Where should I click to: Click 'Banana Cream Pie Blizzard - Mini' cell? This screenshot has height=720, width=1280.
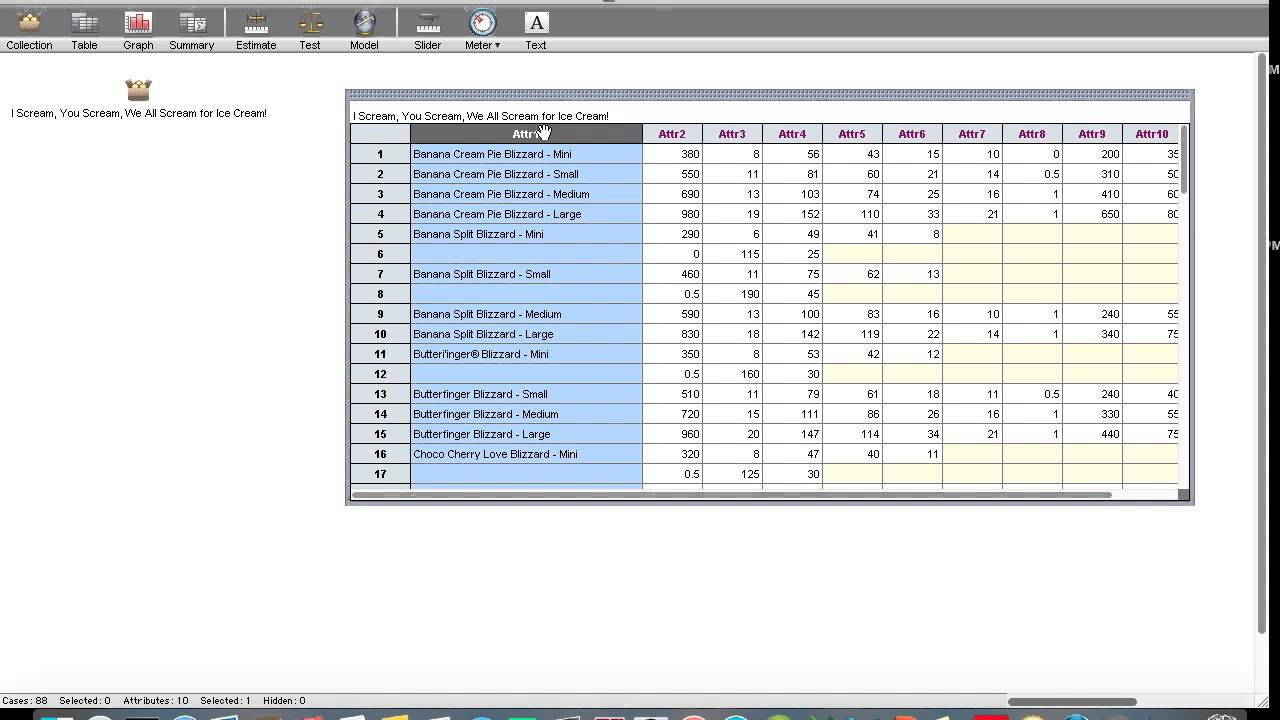526,154
